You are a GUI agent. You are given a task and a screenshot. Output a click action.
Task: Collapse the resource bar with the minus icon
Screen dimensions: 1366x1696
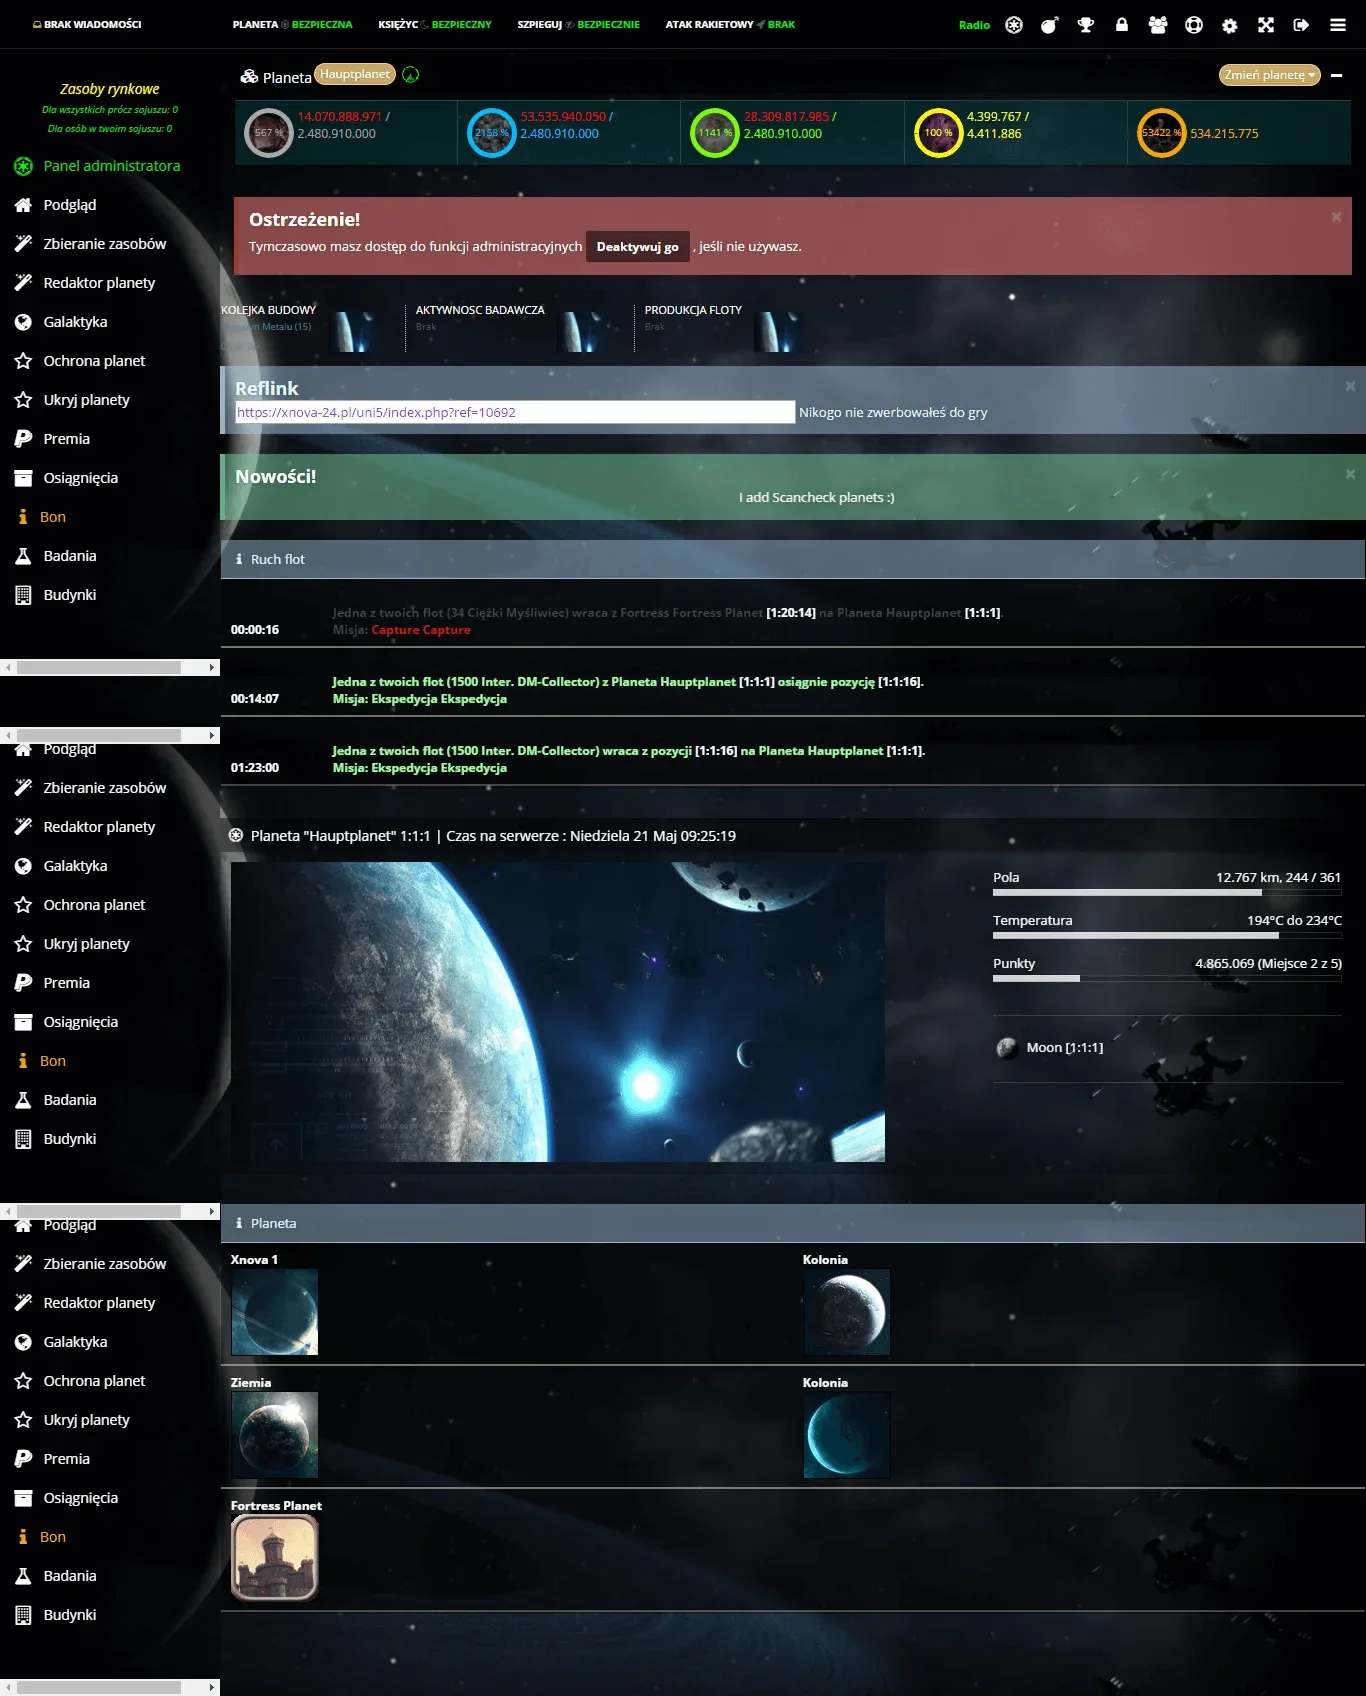[x=1336, y=75]
